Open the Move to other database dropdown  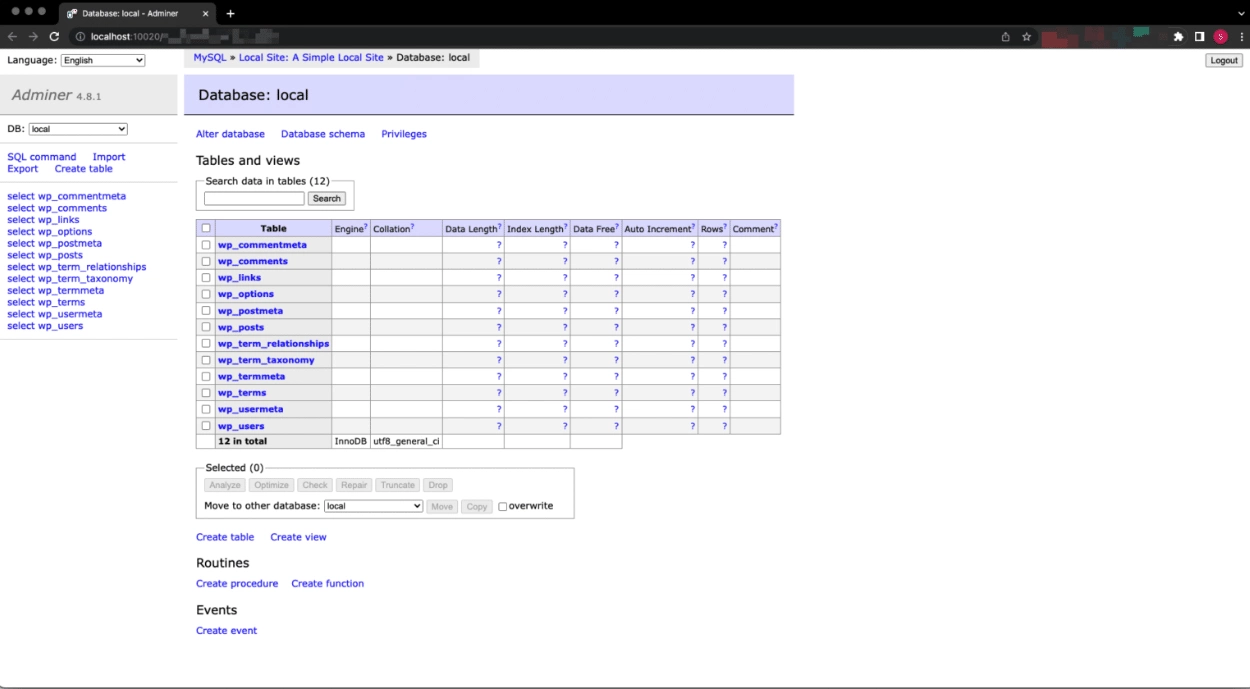coord(372,506)
